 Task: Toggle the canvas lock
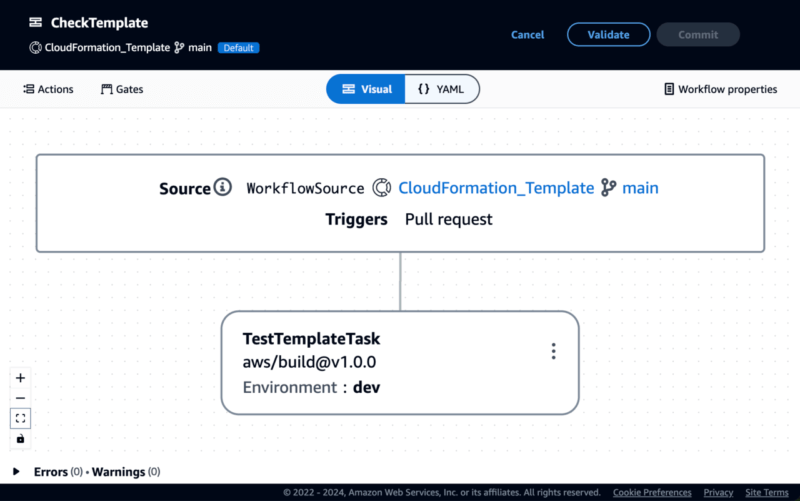coord(20,439)
